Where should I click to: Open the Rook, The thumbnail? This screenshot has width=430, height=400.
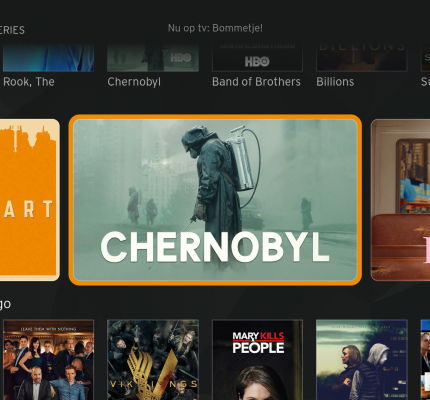49,57
